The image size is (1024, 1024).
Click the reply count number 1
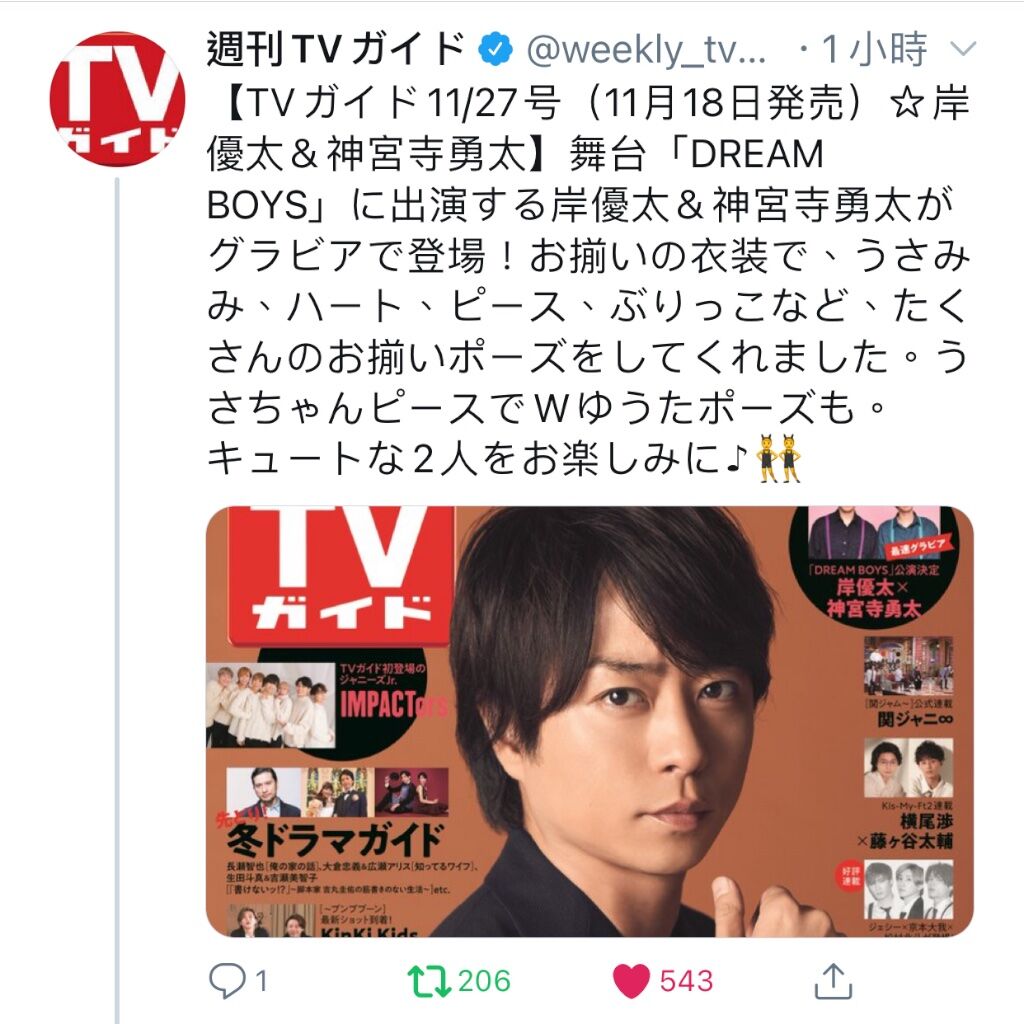click(x=261, y=981)
